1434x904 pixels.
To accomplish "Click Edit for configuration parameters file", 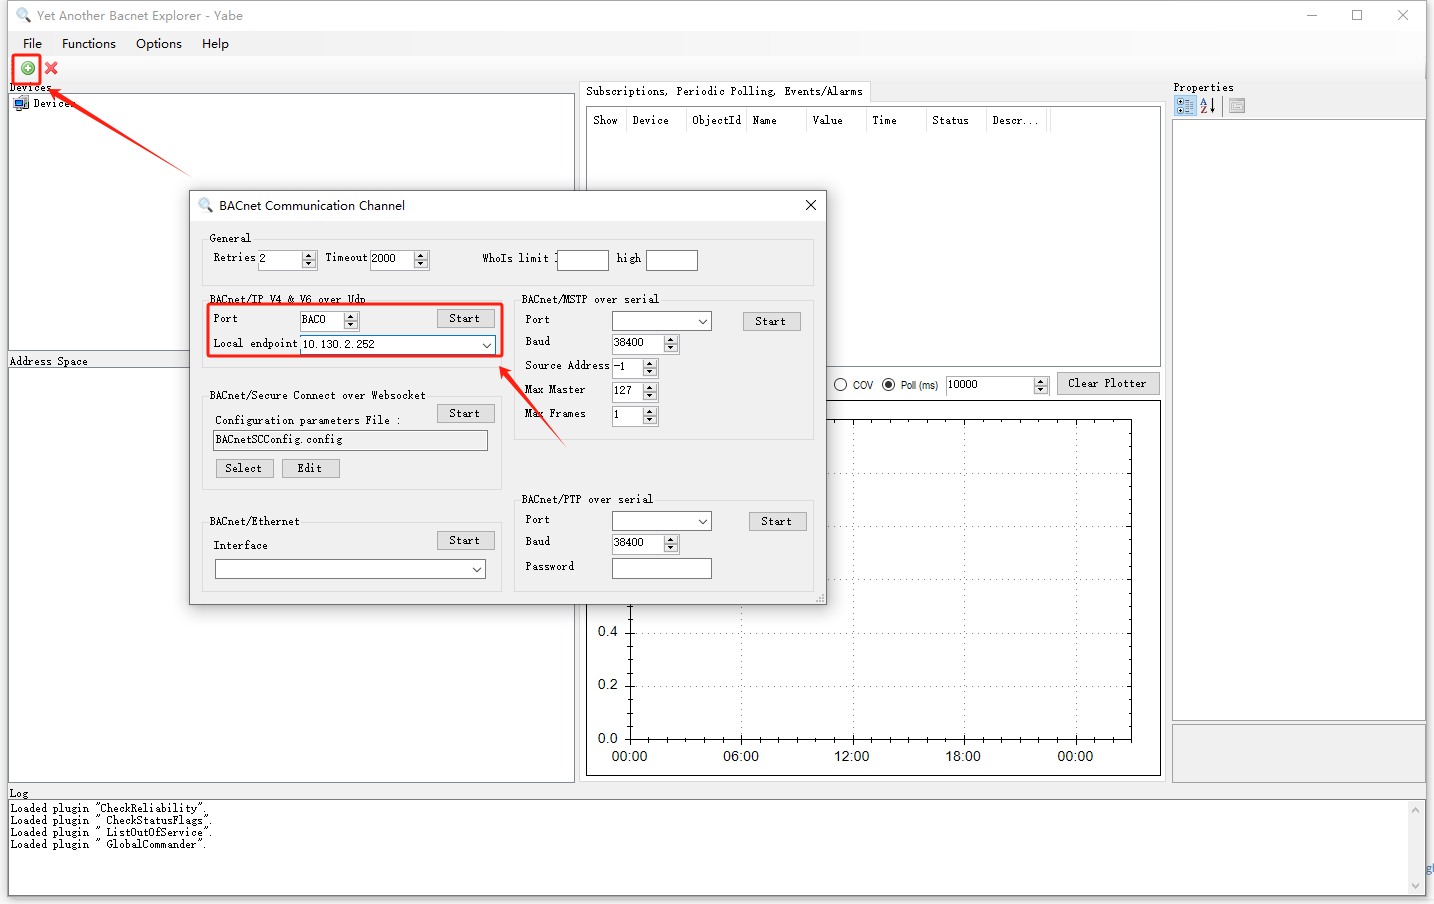I will (310, 468).
